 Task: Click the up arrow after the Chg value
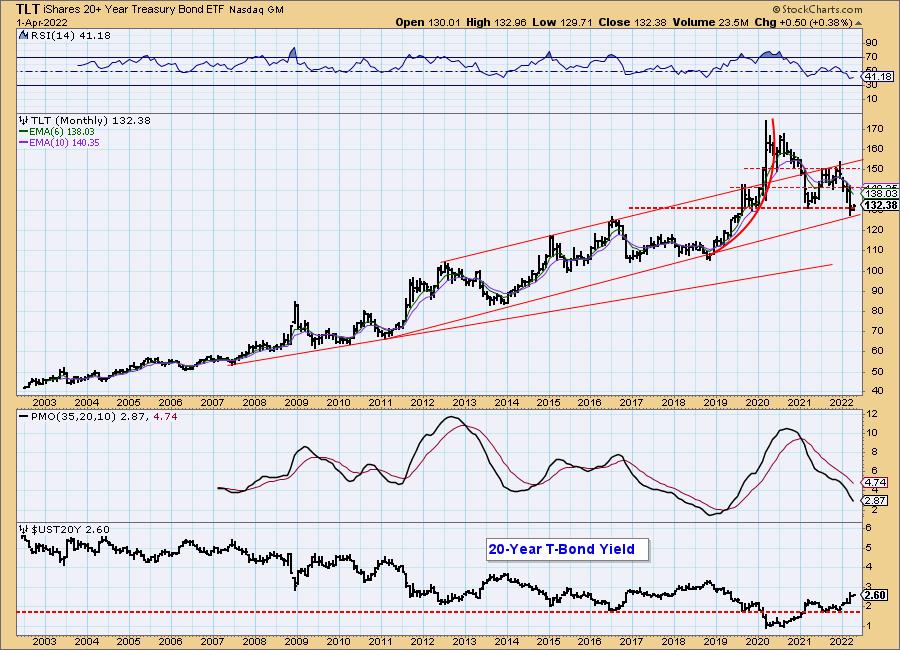coord(859,23)
